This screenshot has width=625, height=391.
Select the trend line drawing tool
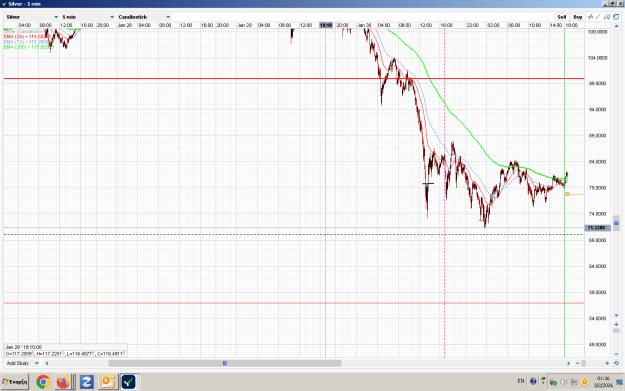click(x=598, y=17)
